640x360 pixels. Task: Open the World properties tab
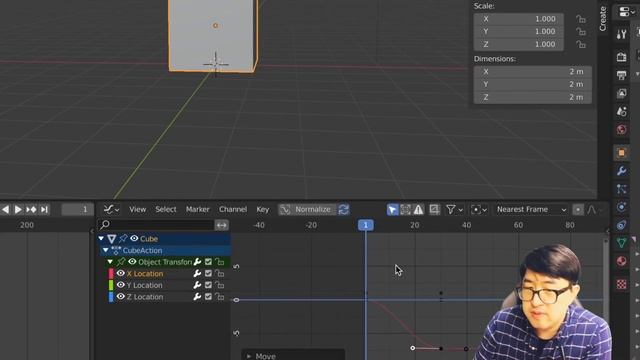click(x=621, y=130)
